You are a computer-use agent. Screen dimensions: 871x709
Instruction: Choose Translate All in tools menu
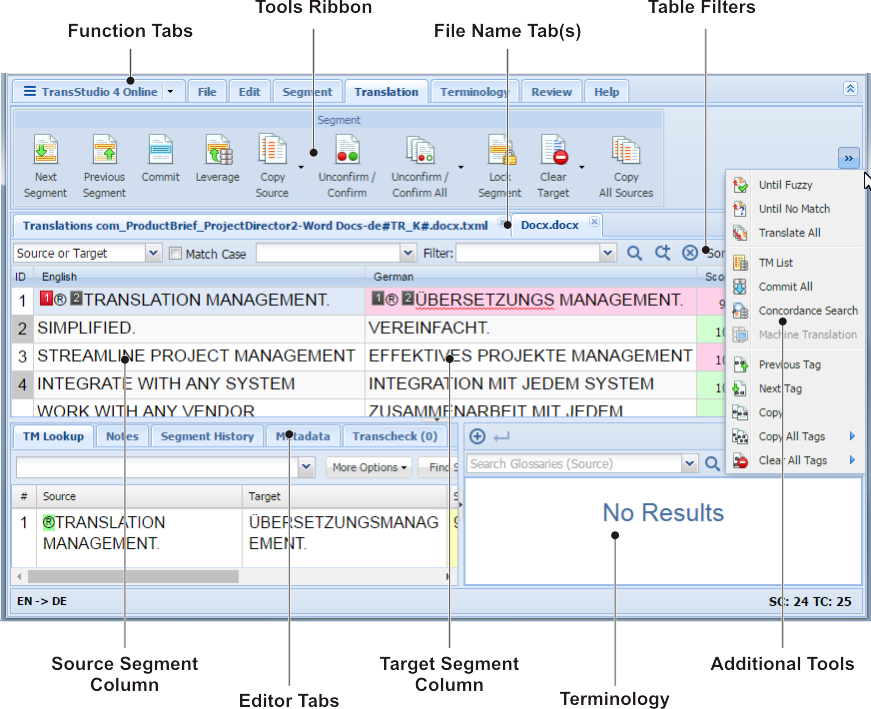[789, 233]
